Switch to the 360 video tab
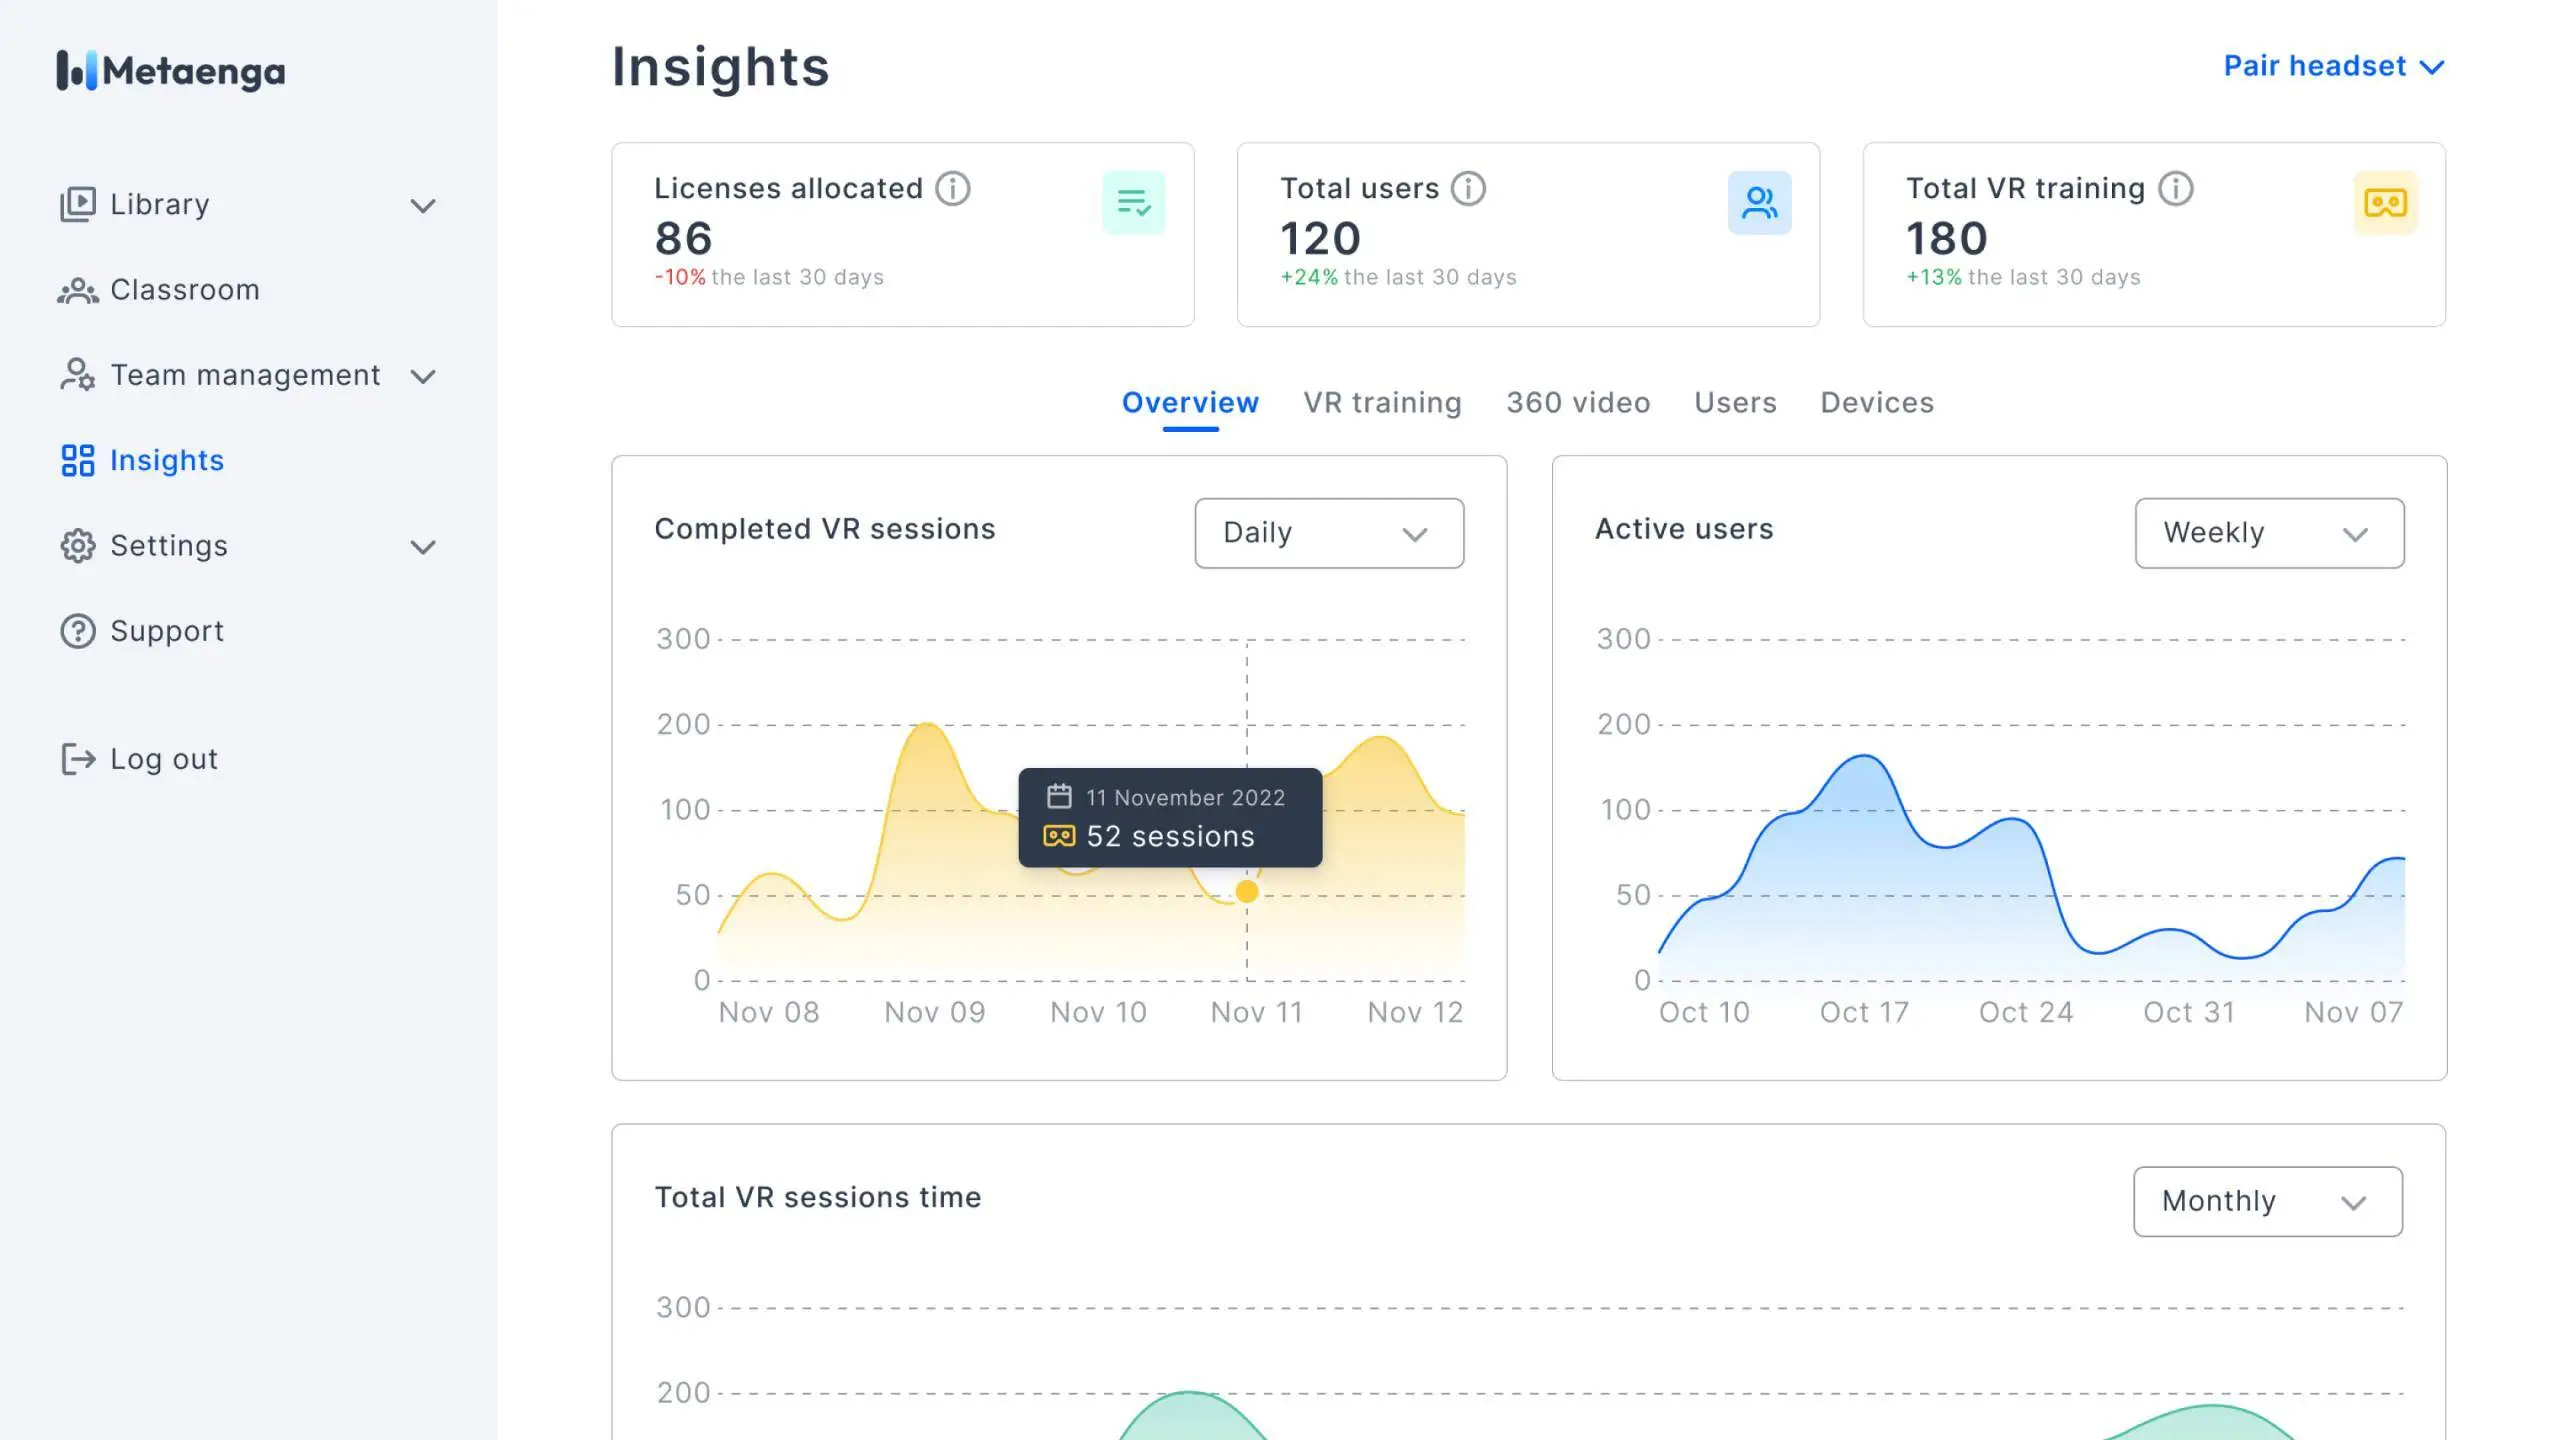Screen dimensions: 2560x1440 1578,403
